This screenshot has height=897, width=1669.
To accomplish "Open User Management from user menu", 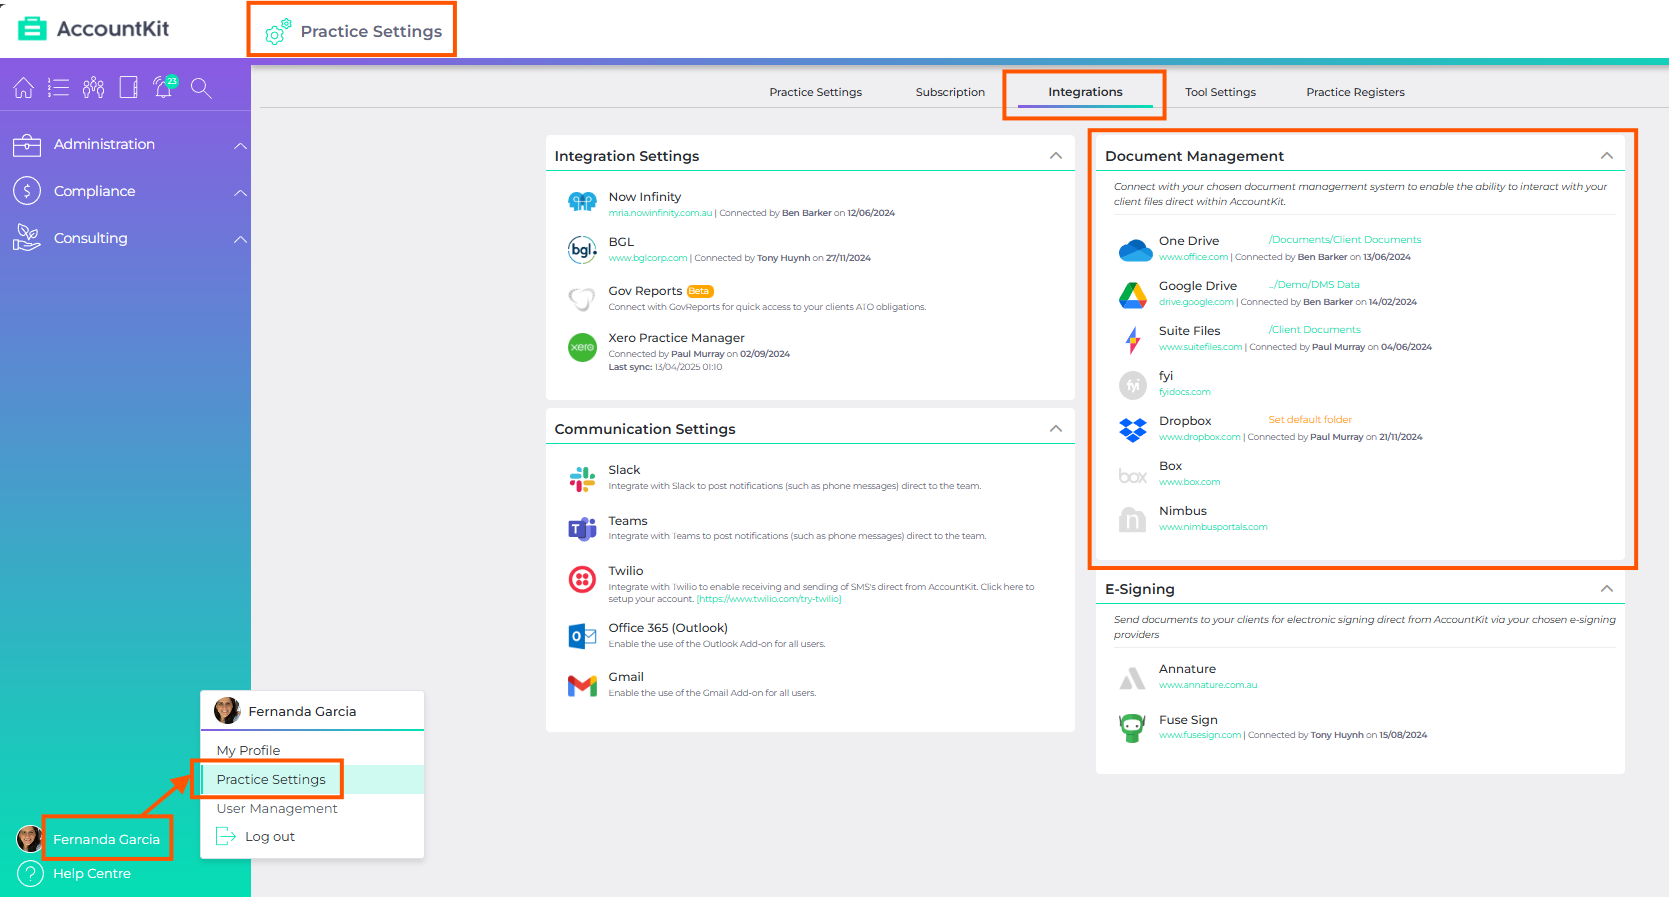I will (x=277, y=808).
